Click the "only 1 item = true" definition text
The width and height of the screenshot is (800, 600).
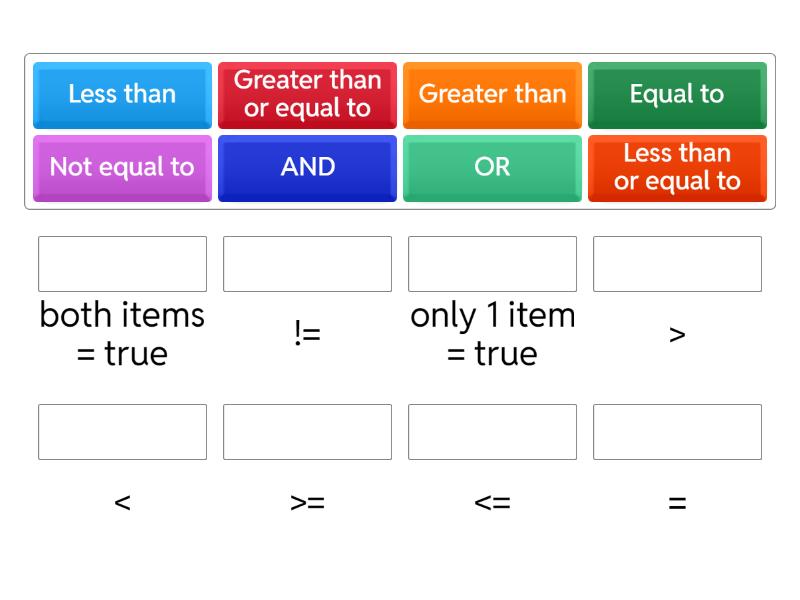[492, 334]
